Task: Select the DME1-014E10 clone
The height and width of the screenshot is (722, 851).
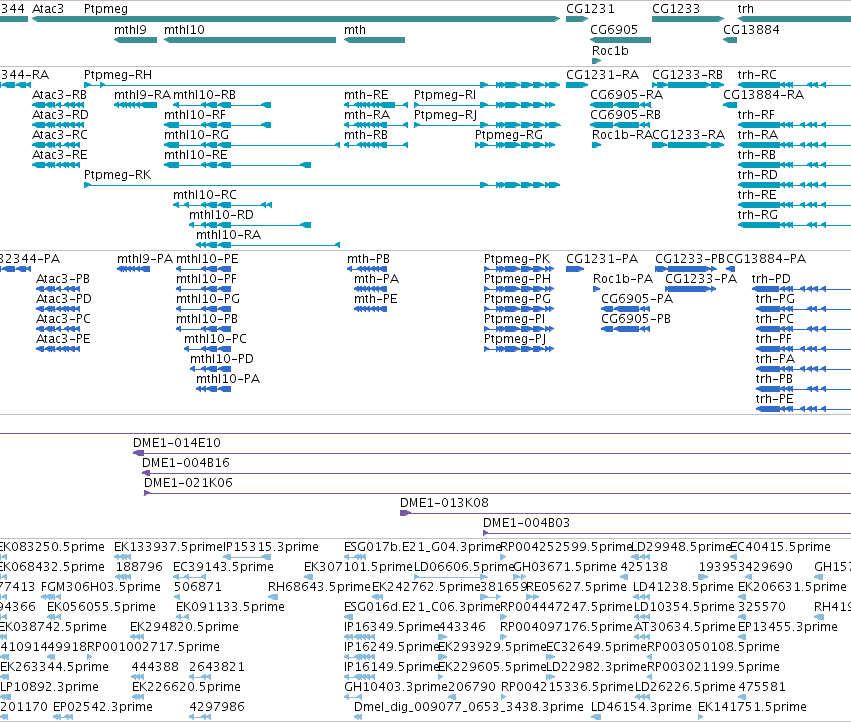Action: click(492, 453)
